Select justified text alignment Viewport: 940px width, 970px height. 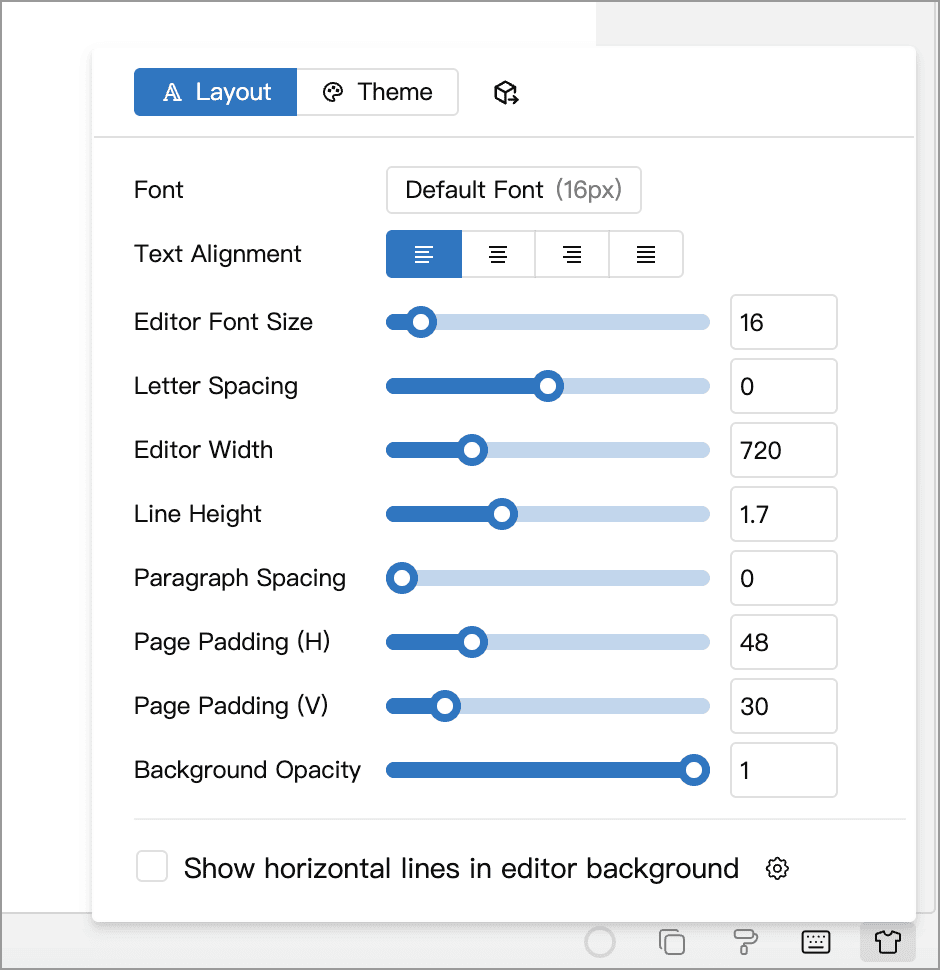646,254
